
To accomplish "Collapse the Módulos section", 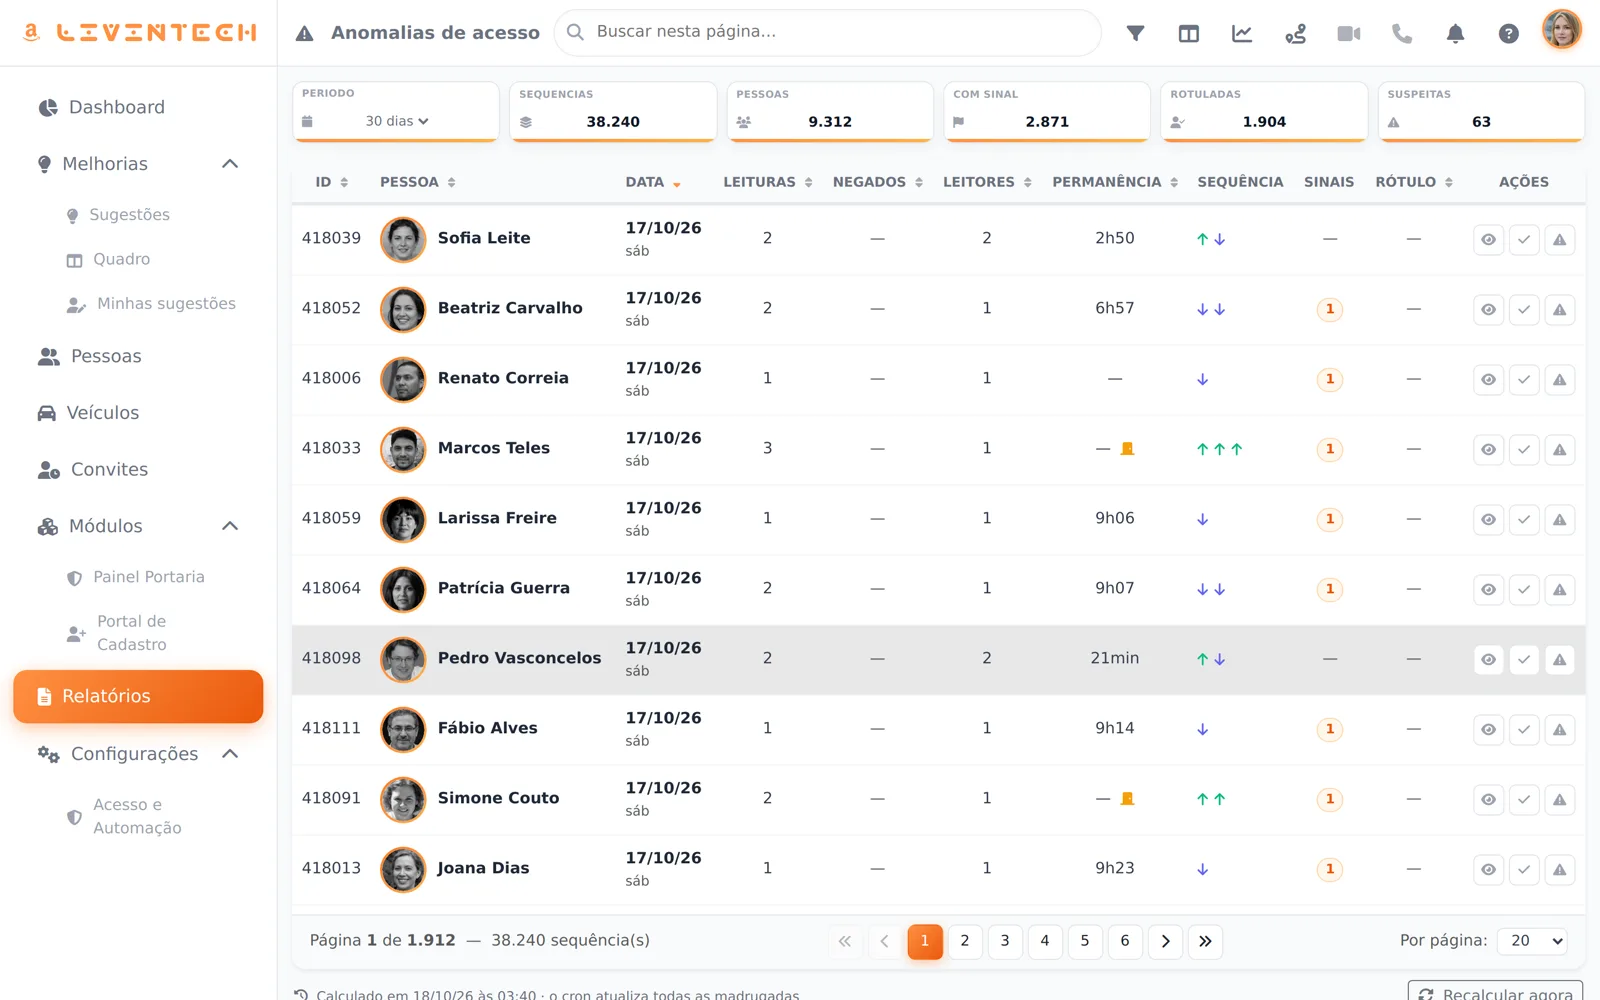I will (x=230, y=526).
